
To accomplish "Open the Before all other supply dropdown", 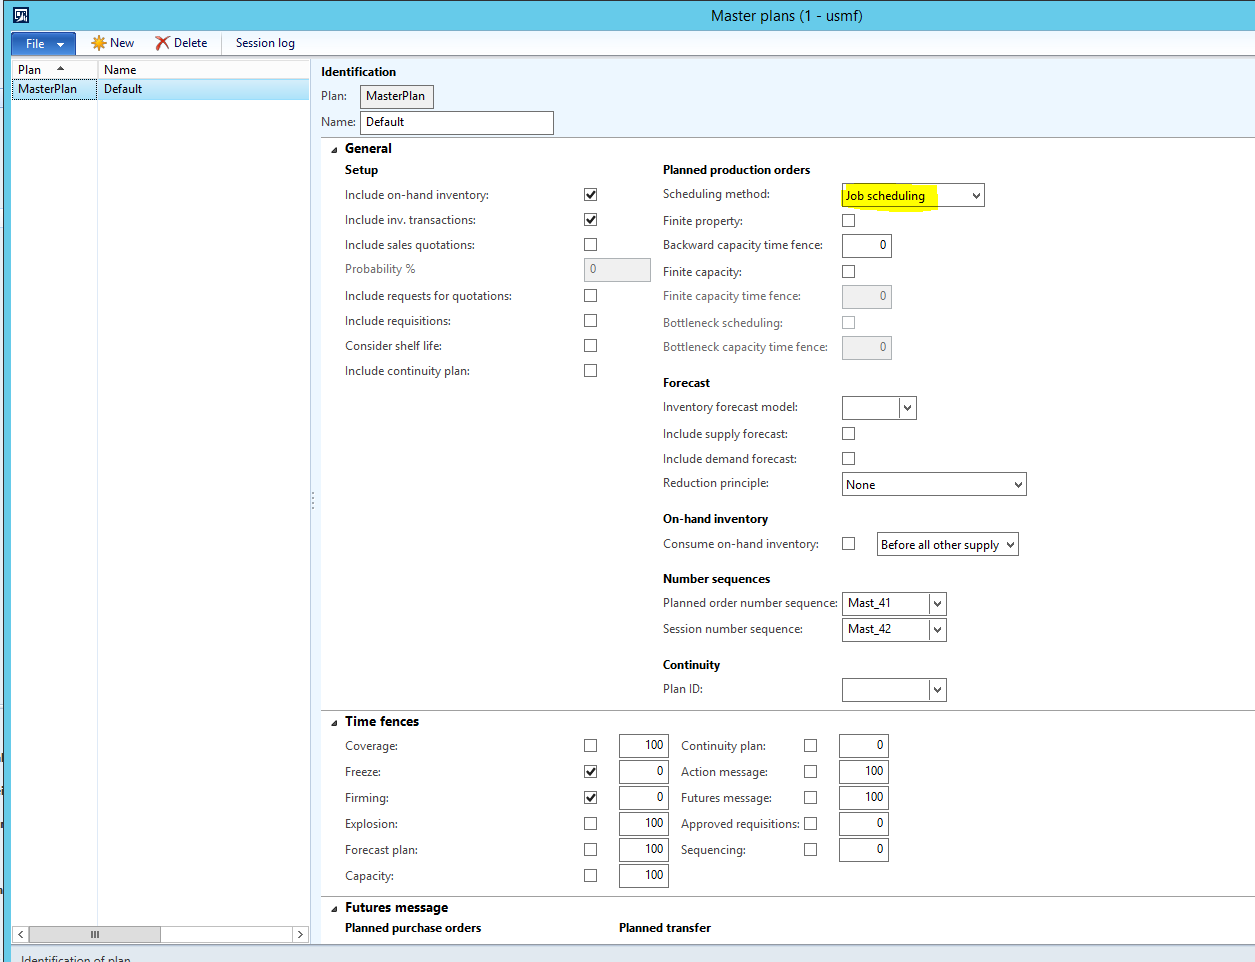I will (1010, 543).
